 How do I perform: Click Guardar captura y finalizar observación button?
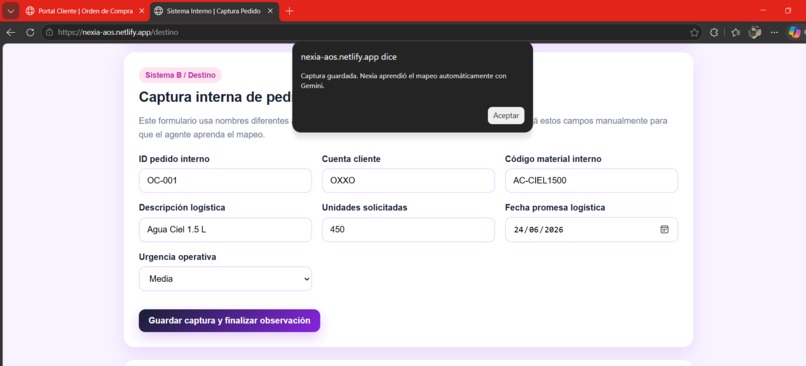[229, 321]
